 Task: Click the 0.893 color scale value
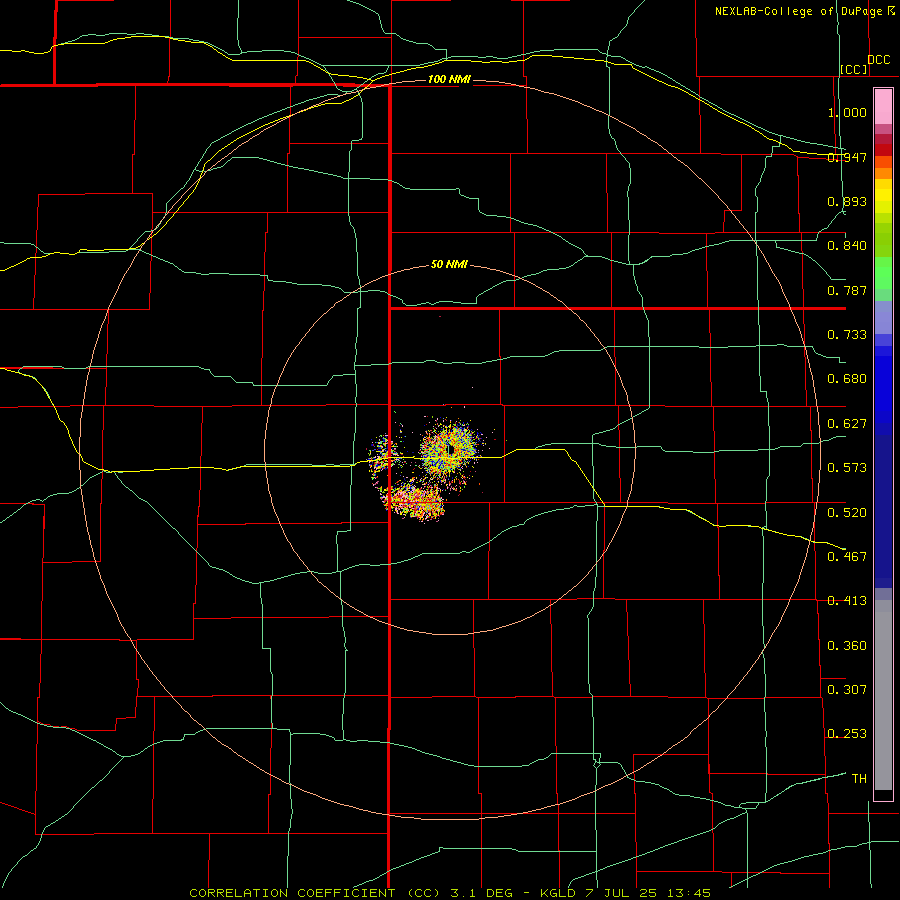pyautogui.click(x=847, y=201)
